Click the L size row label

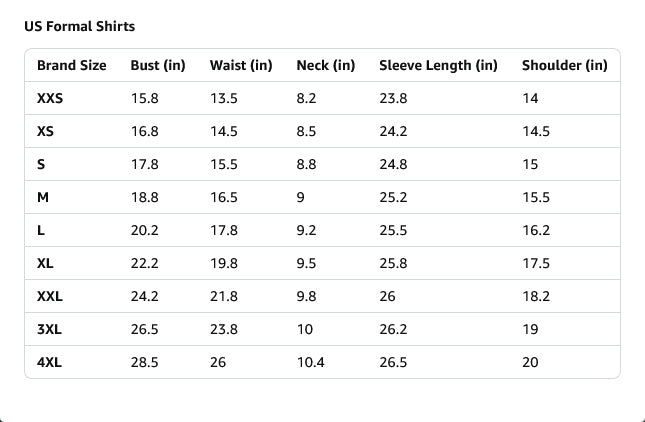41,230
